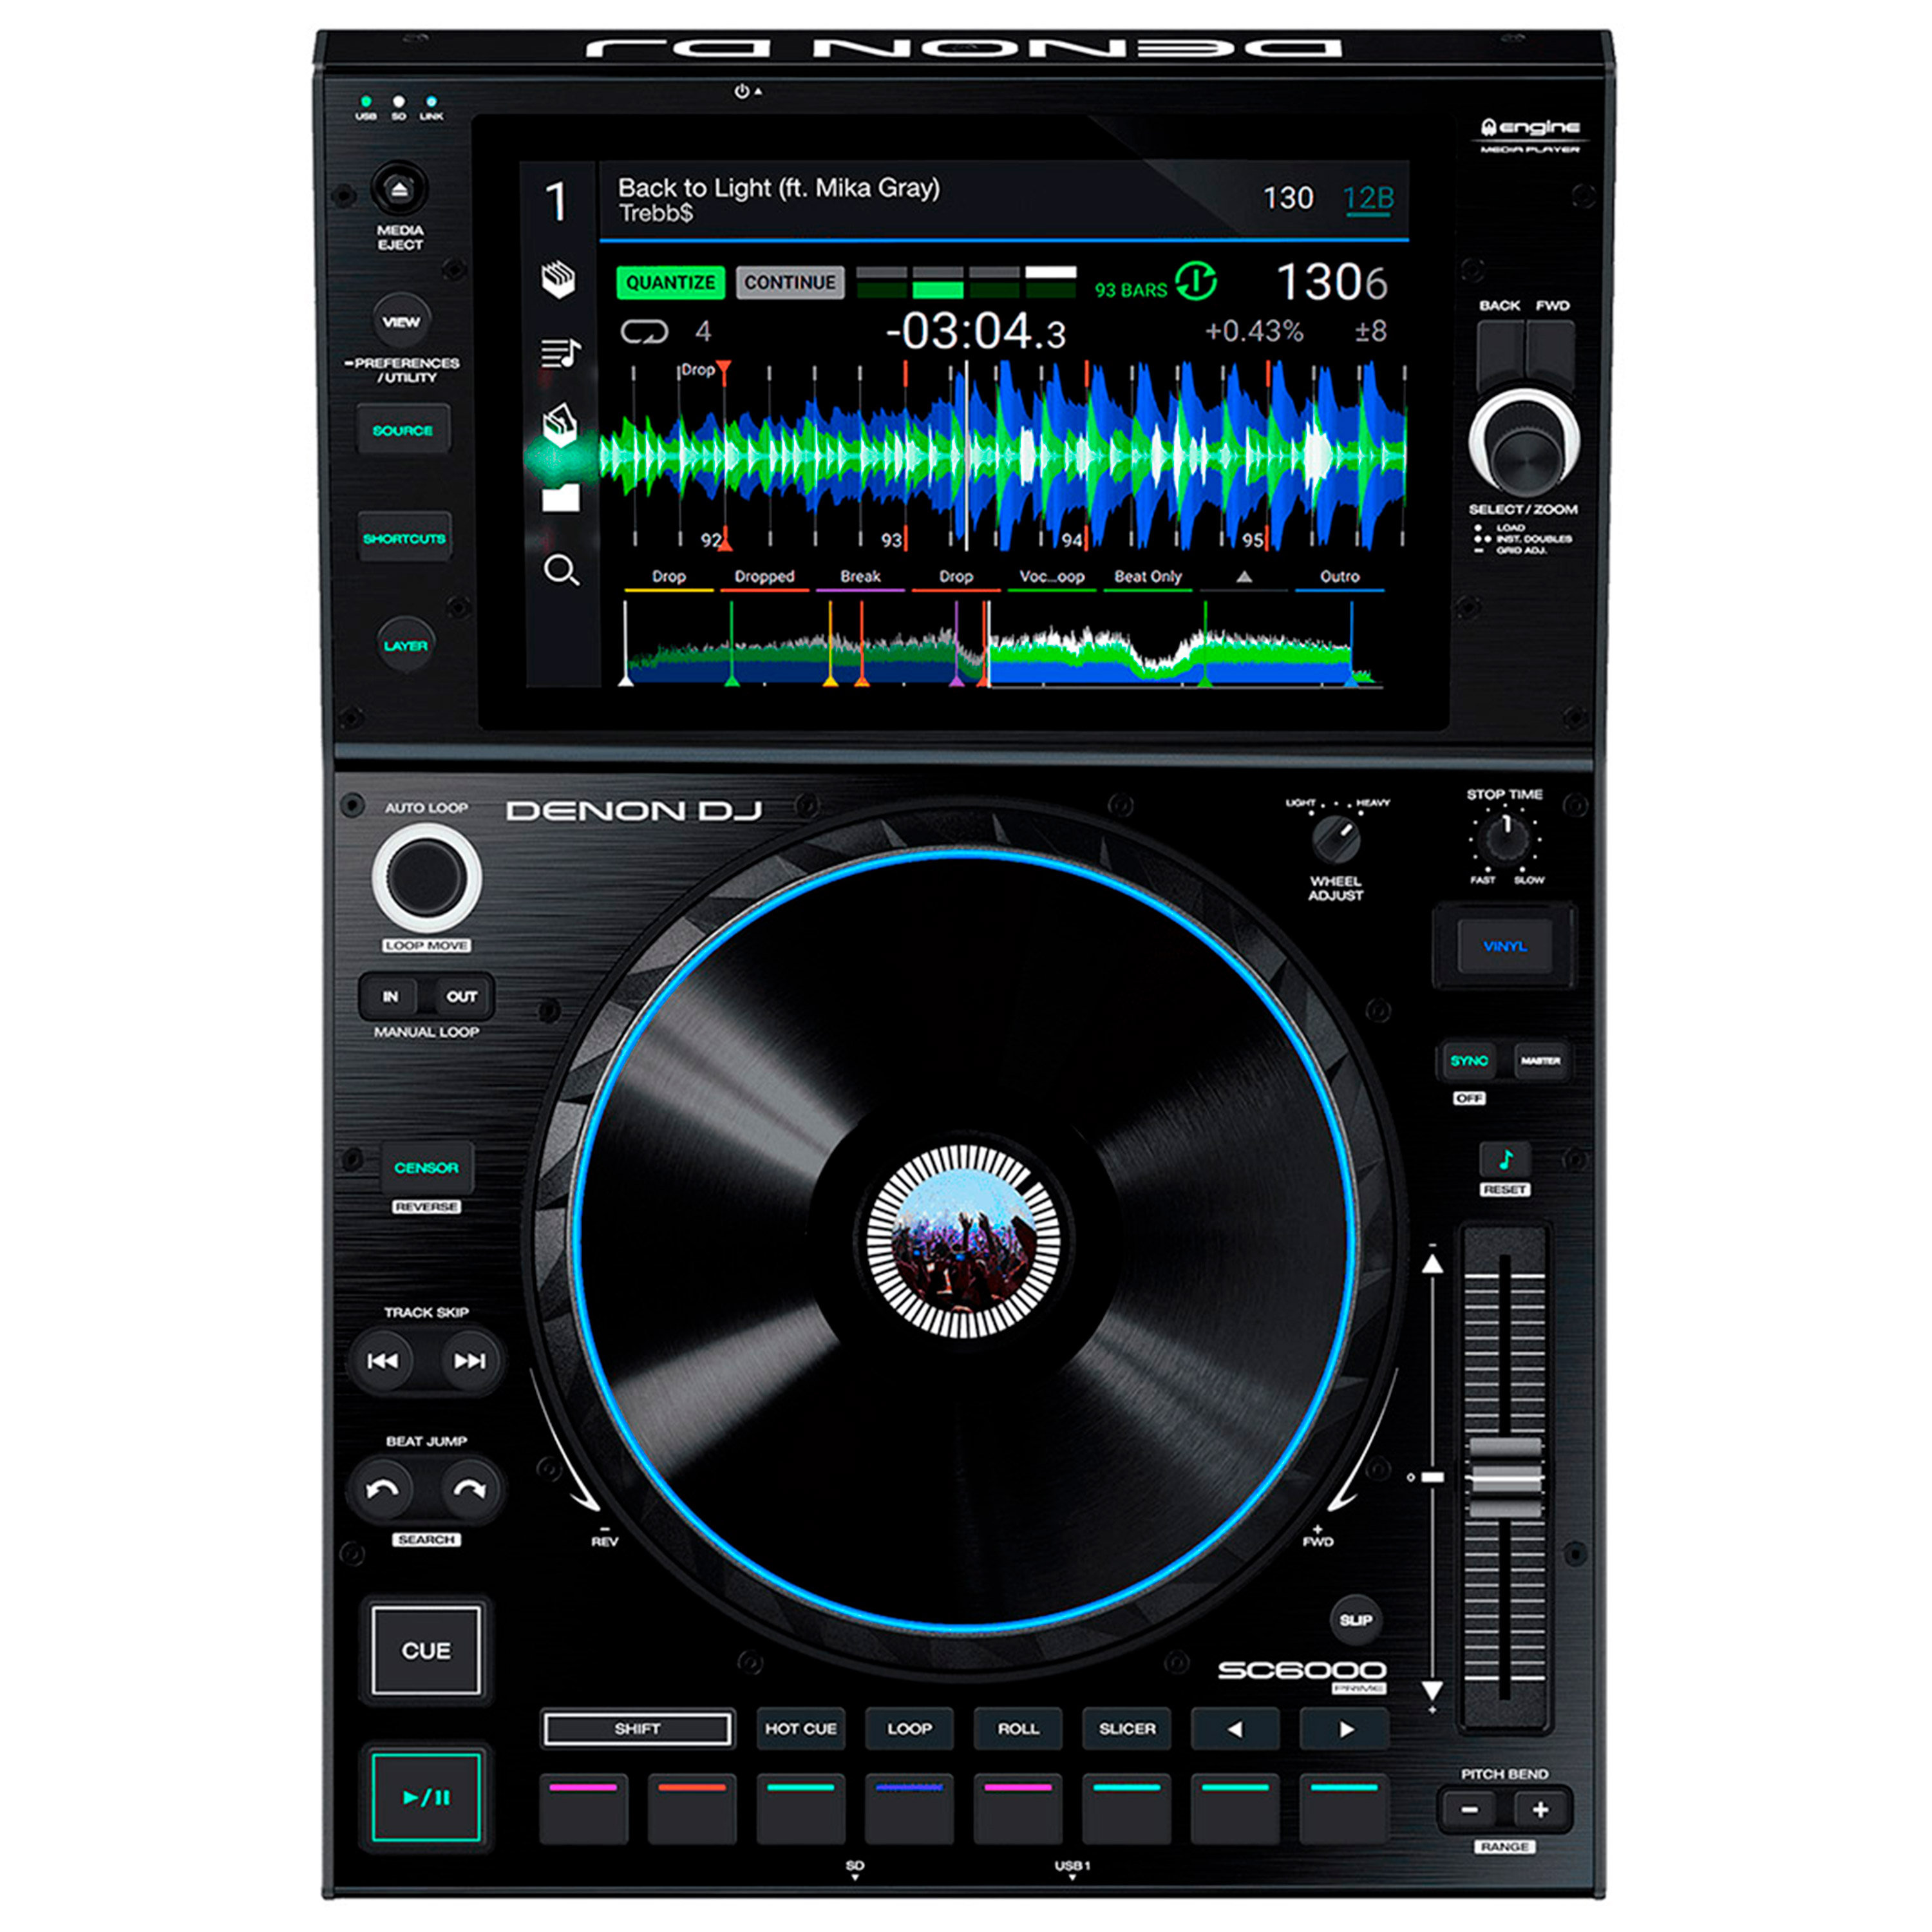This screenshot has width=1932, height=1932.
Task: Tap the loop indicator icon on the display
Action: (x=645, y=331)
